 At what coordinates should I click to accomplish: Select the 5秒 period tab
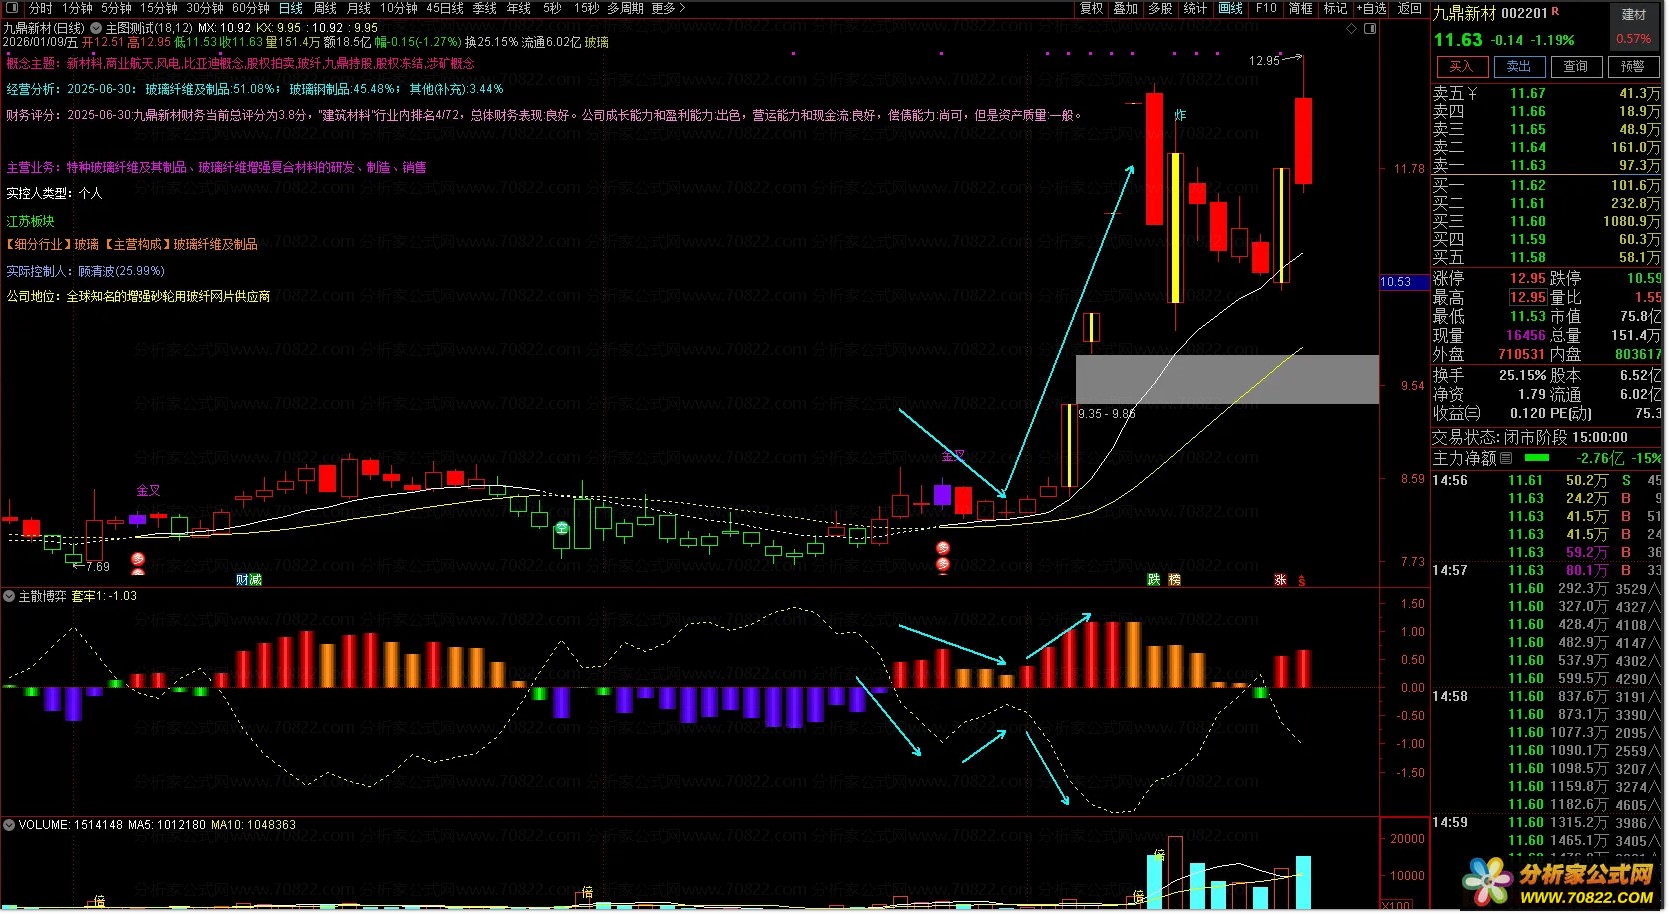(x=552, y=8)
